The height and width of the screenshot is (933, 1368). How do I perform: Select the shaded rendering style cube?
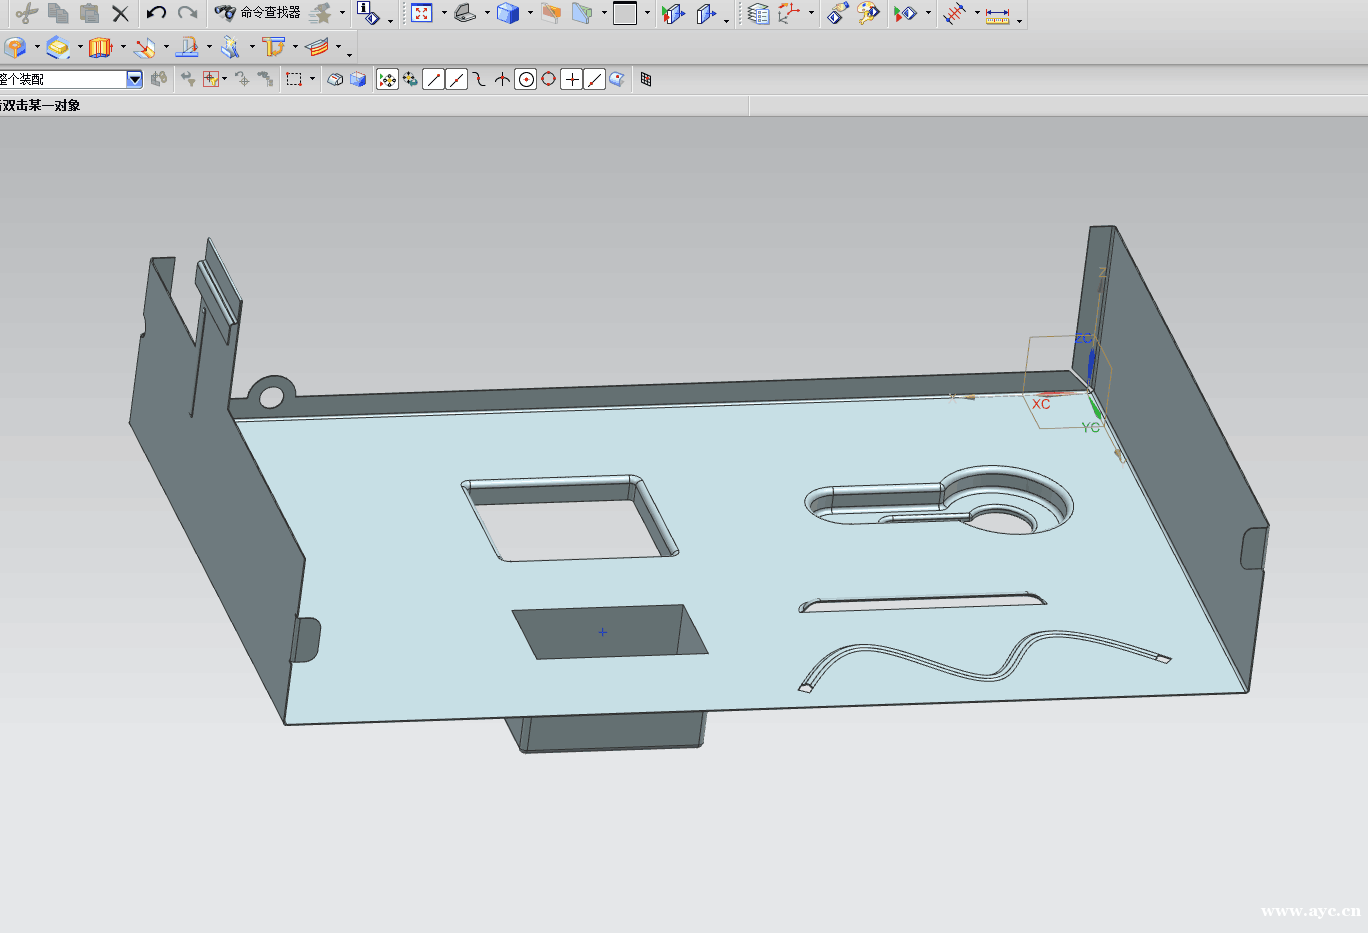[508, 13]
